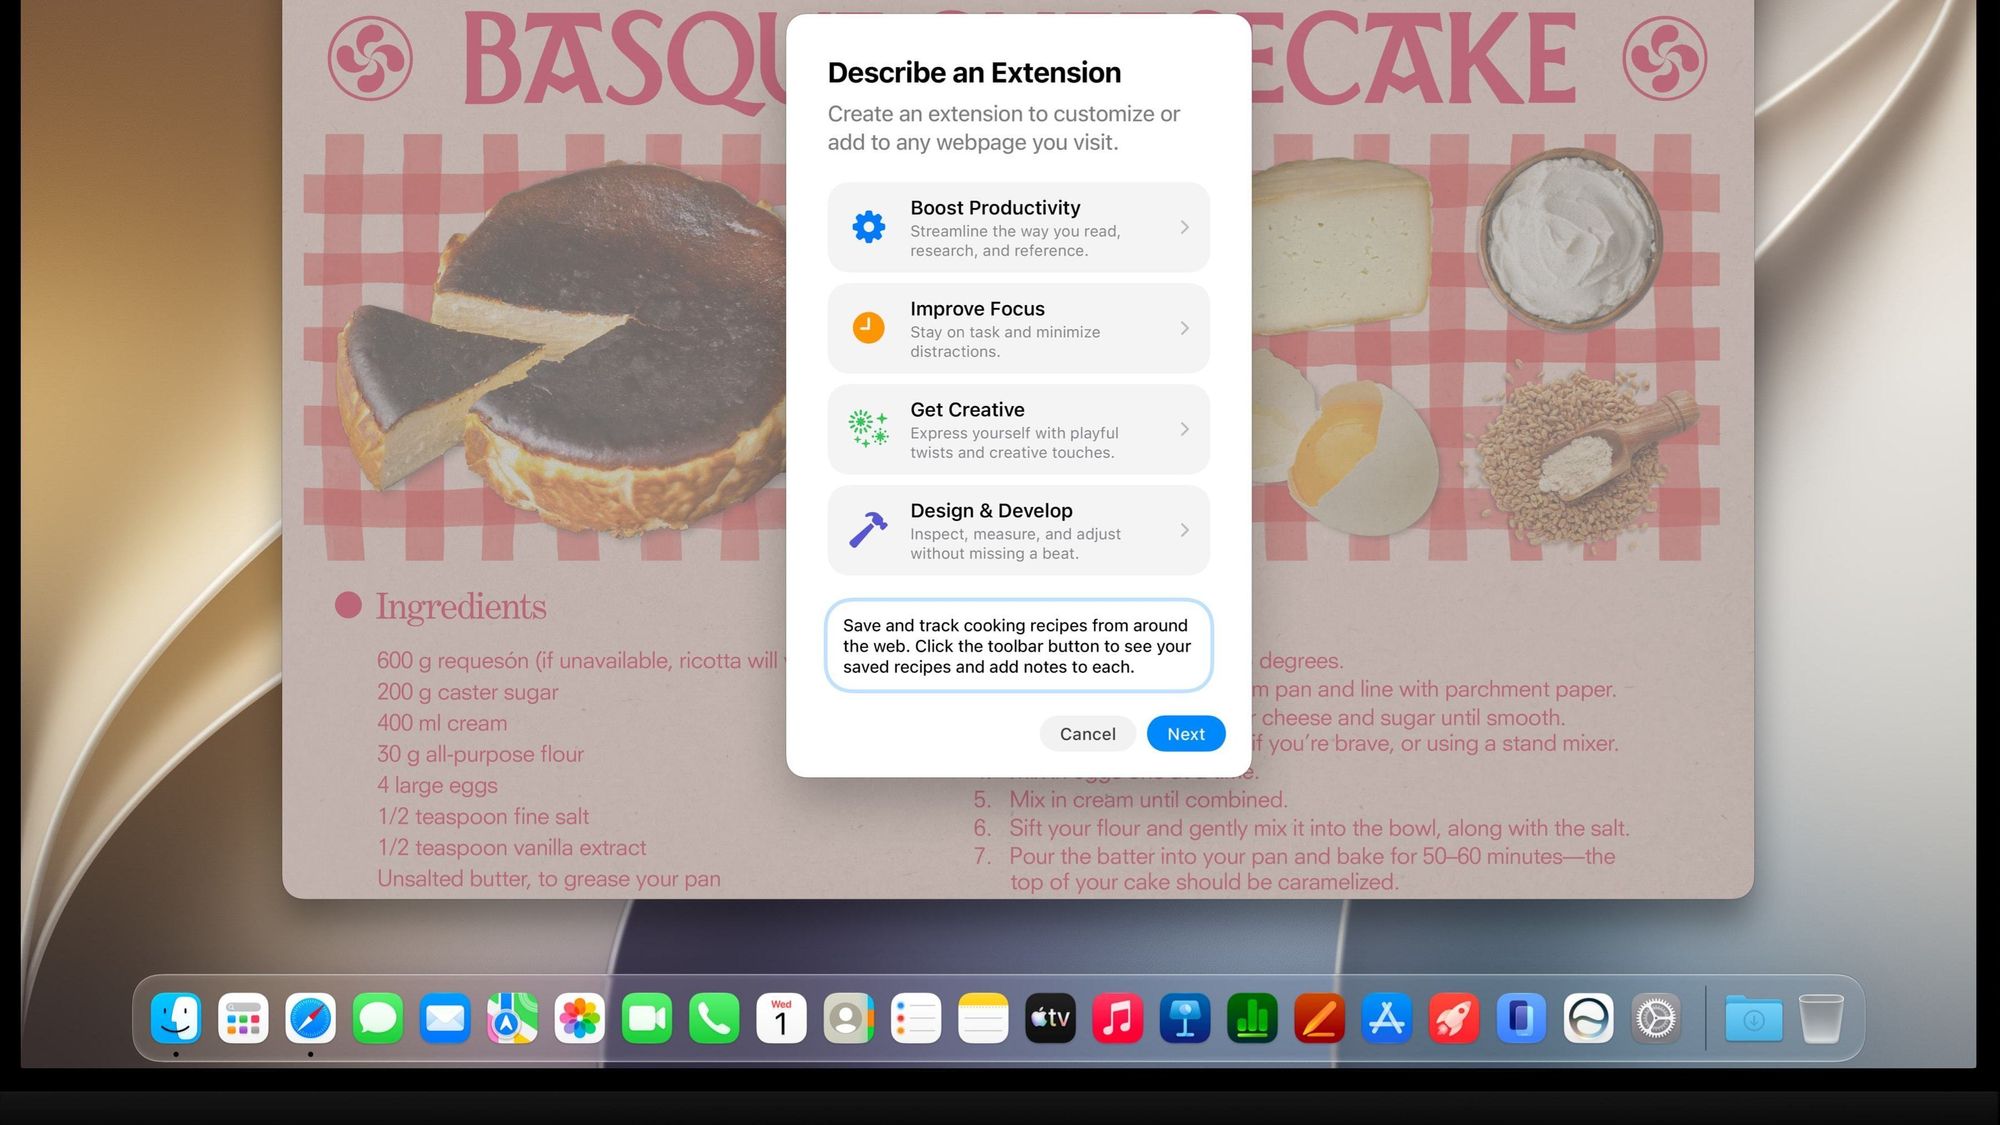Viewport: 2000px width, 1125px height.
Task: Click the blue gear Boost Productivity icon
Action: 868,227
